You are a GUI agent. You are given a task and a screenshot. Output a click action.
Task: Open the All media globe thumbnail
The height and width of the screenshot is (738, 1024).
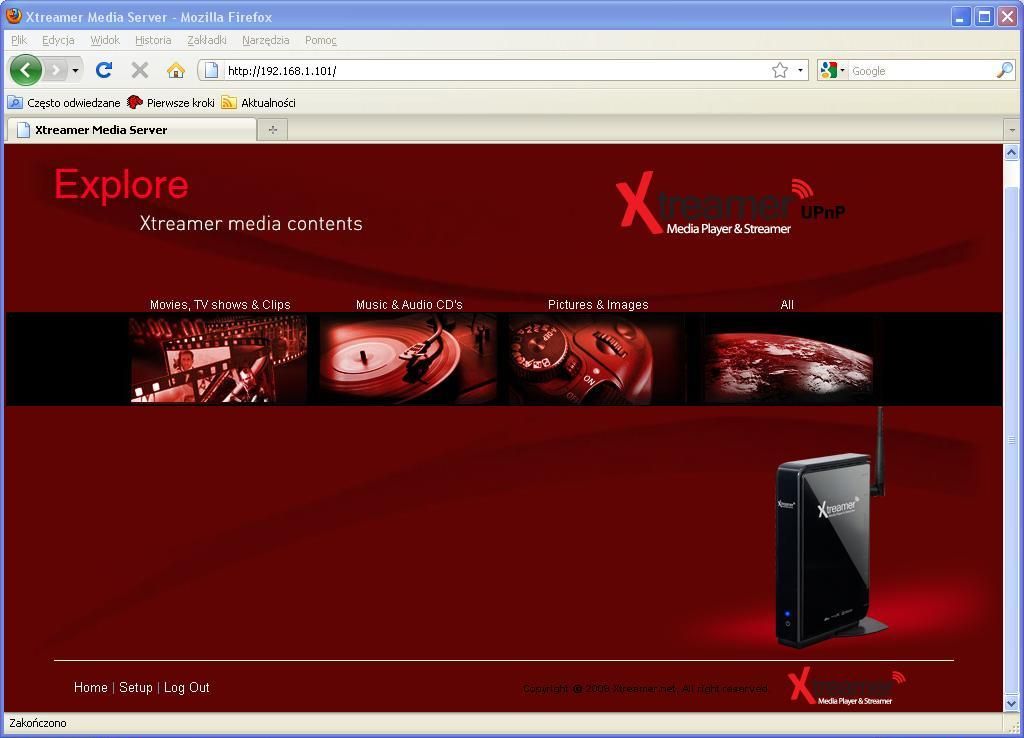(788, 359)
